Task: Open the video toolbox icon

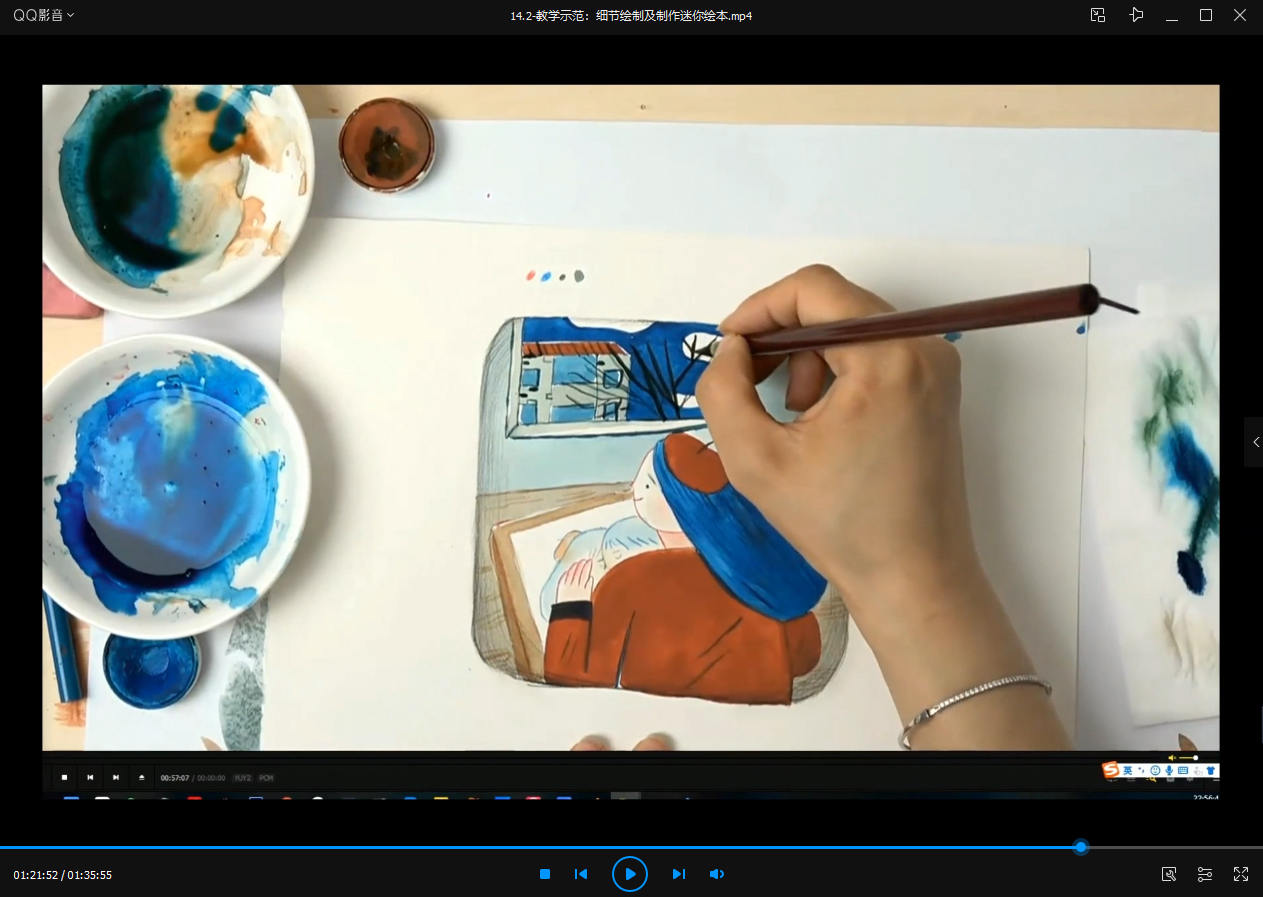Action: [x=1168, y=874]
